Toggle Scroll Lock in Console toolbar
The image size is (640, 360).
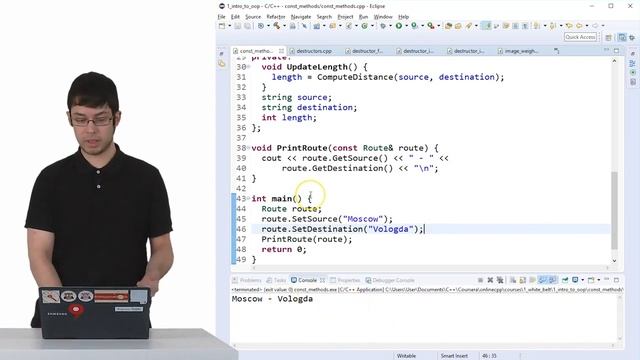(522, 280)
